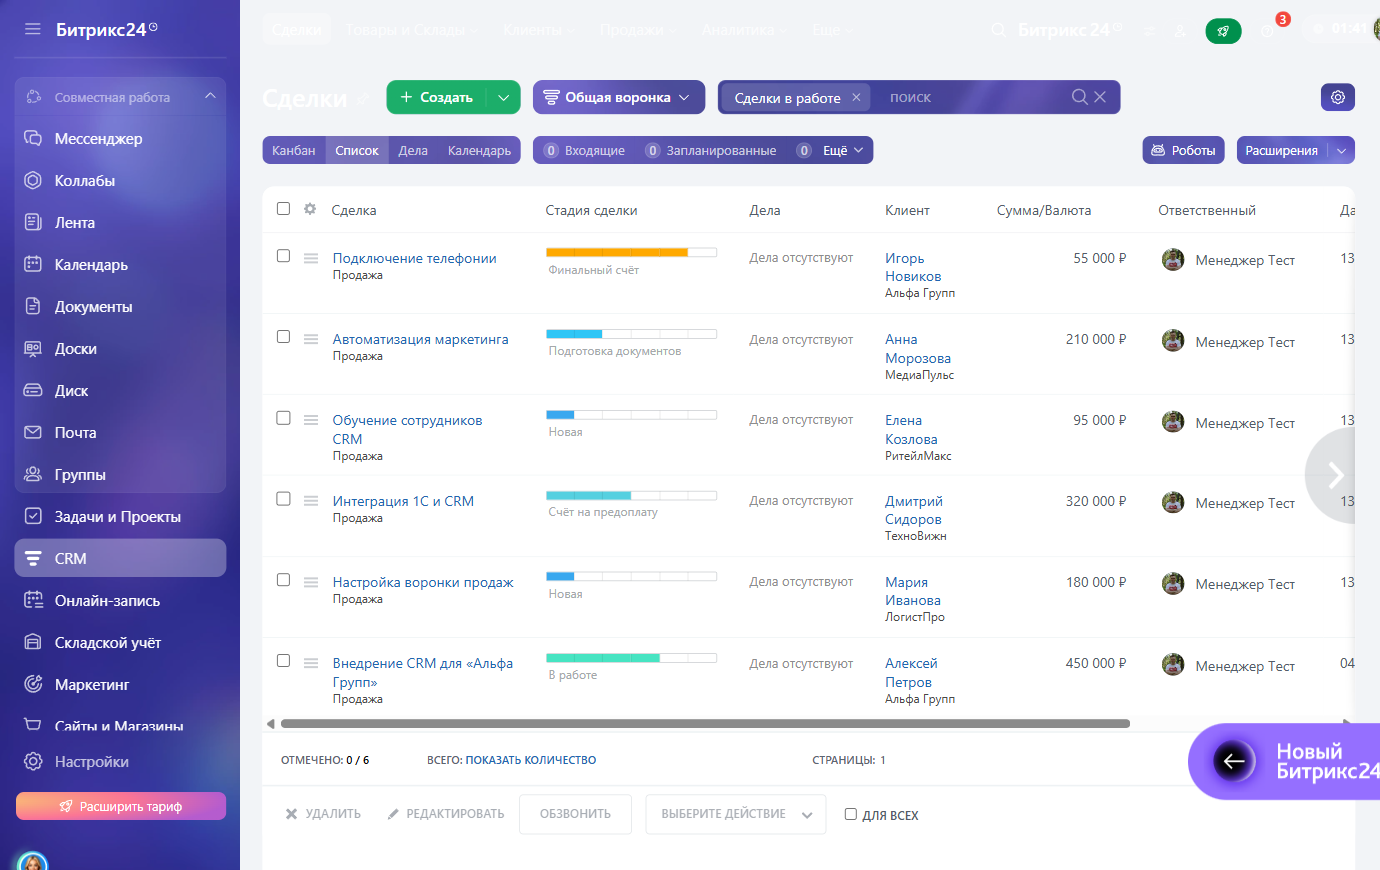Open the Расширения dropdown arrow
Screen dimensions: 1380x870
[x=1341, y=150]
